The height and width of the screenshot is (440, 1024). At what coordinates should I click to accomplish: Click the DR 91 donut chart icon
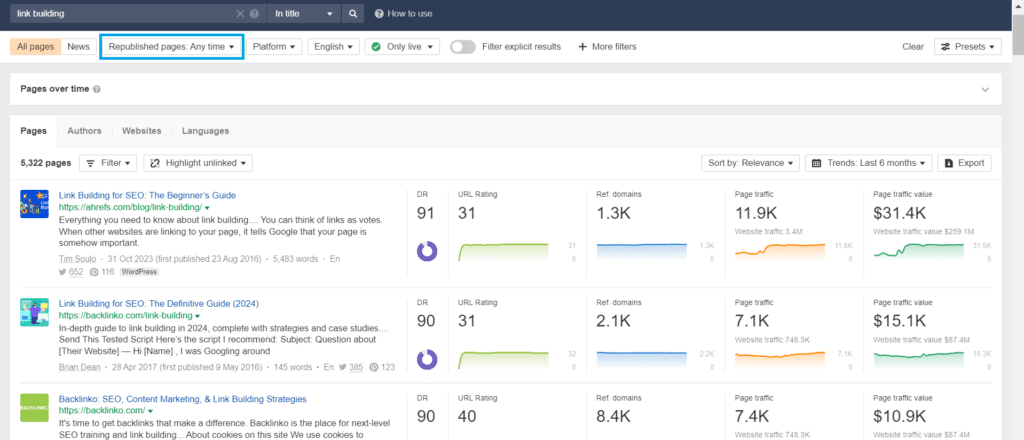click(426, 251)
